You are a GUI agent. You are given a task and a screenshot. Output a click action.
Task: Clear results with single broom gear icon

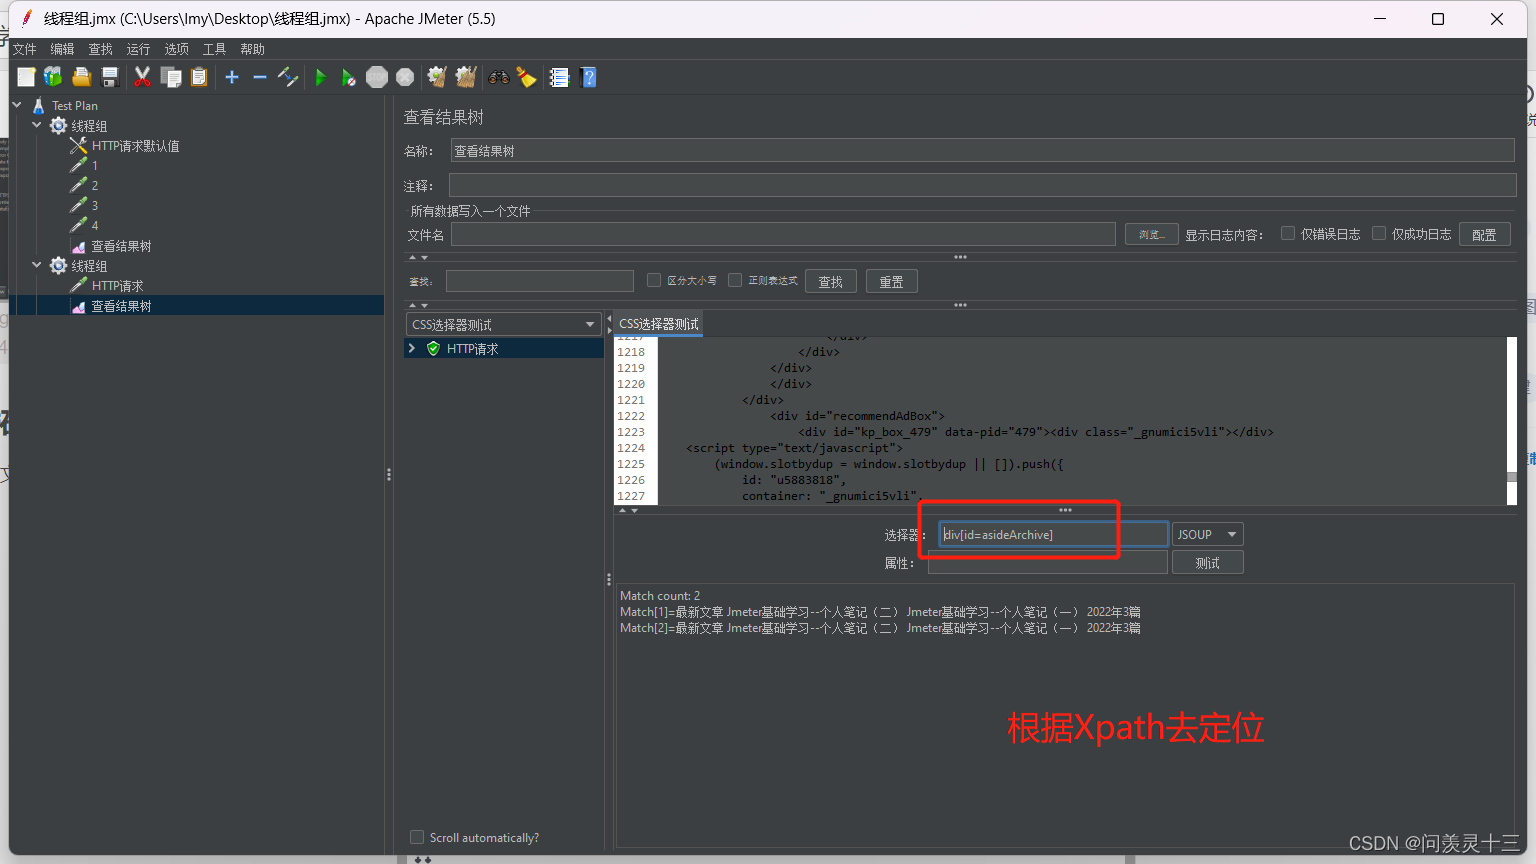click(x=437, y=77)
